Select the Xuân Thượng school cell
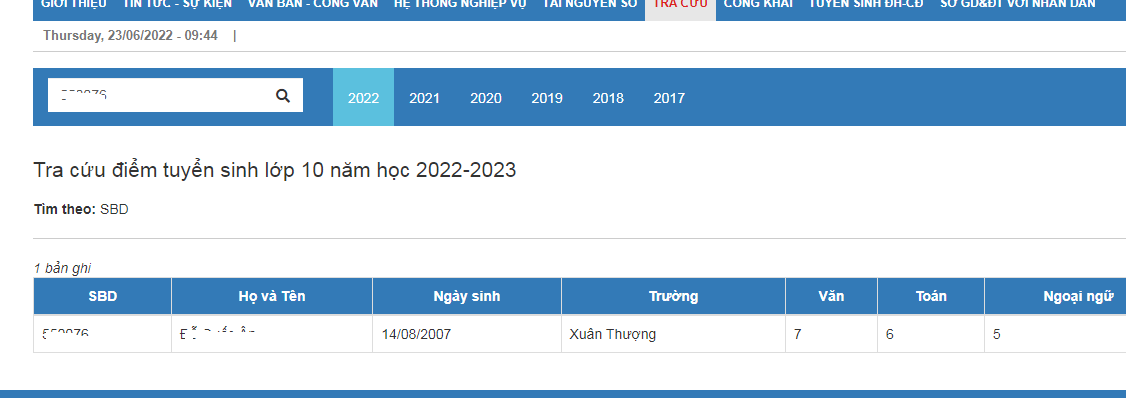The width and height of the screenshot is (1126, 398). click(674, 334)
